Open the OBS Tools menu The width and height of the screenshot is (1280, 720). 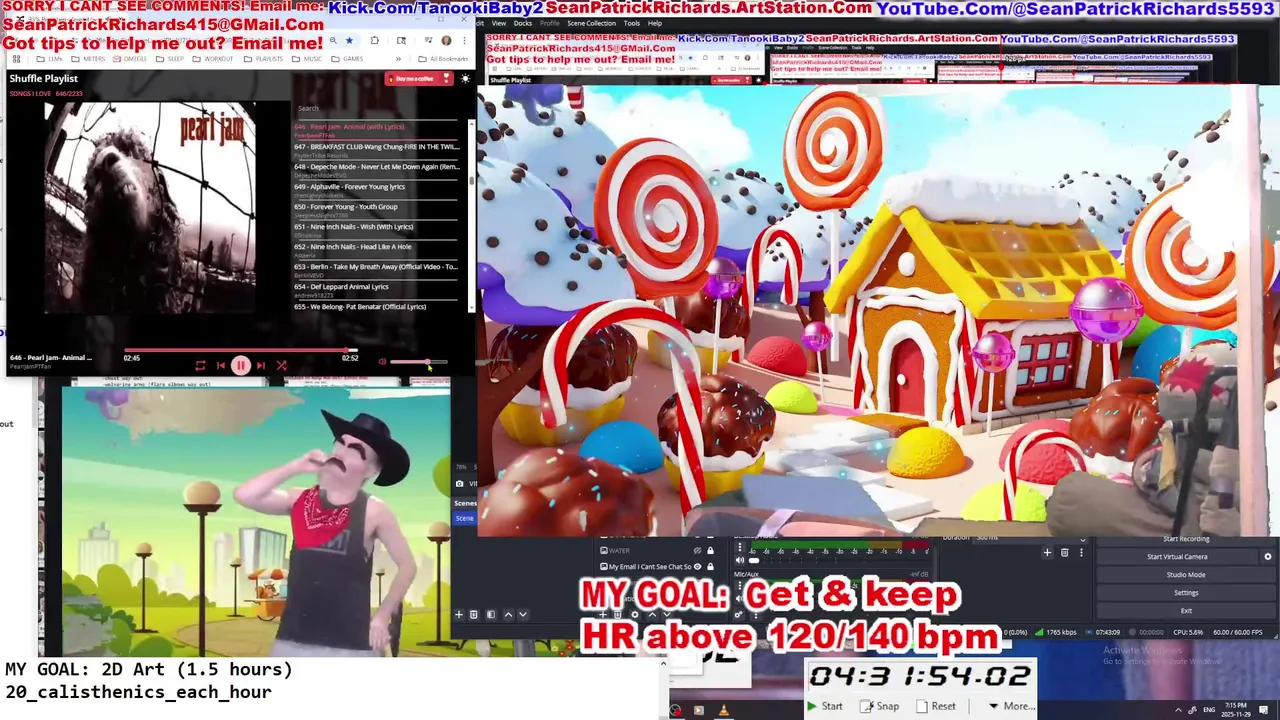632,23
